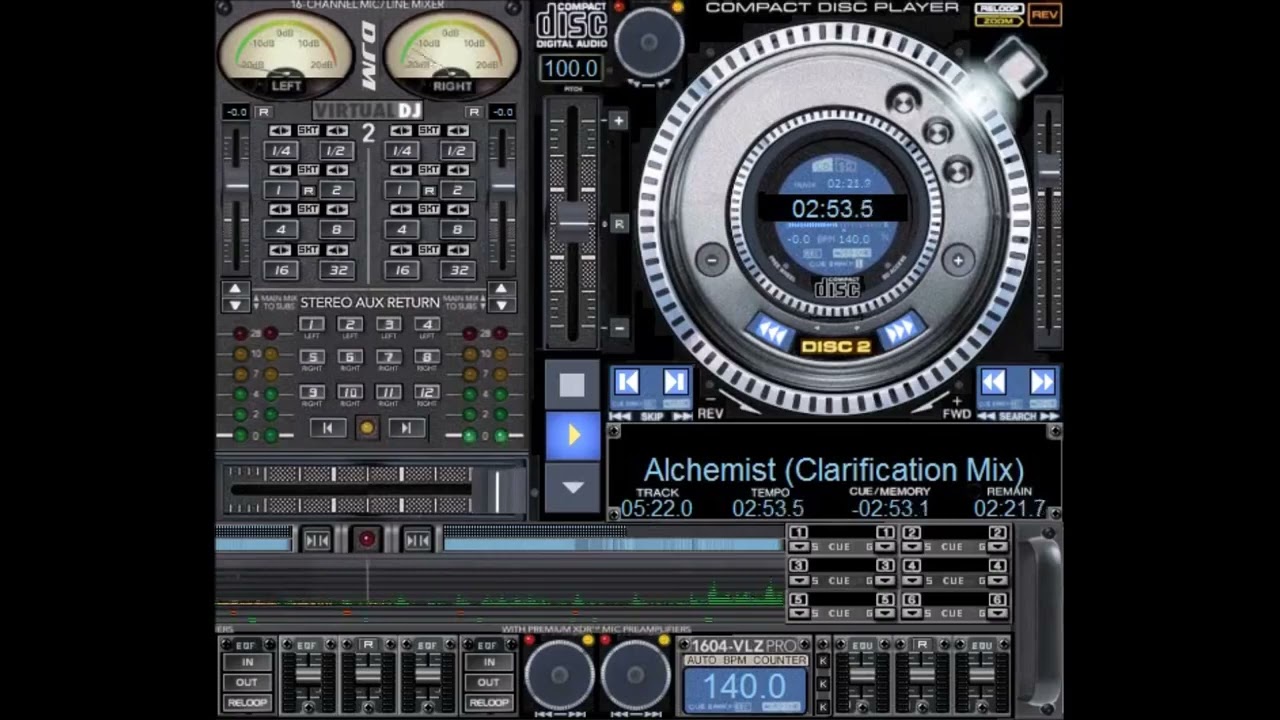1280x720 pixels.
Task: Click the RELOOP button at the top right
Action: [999, 8]
